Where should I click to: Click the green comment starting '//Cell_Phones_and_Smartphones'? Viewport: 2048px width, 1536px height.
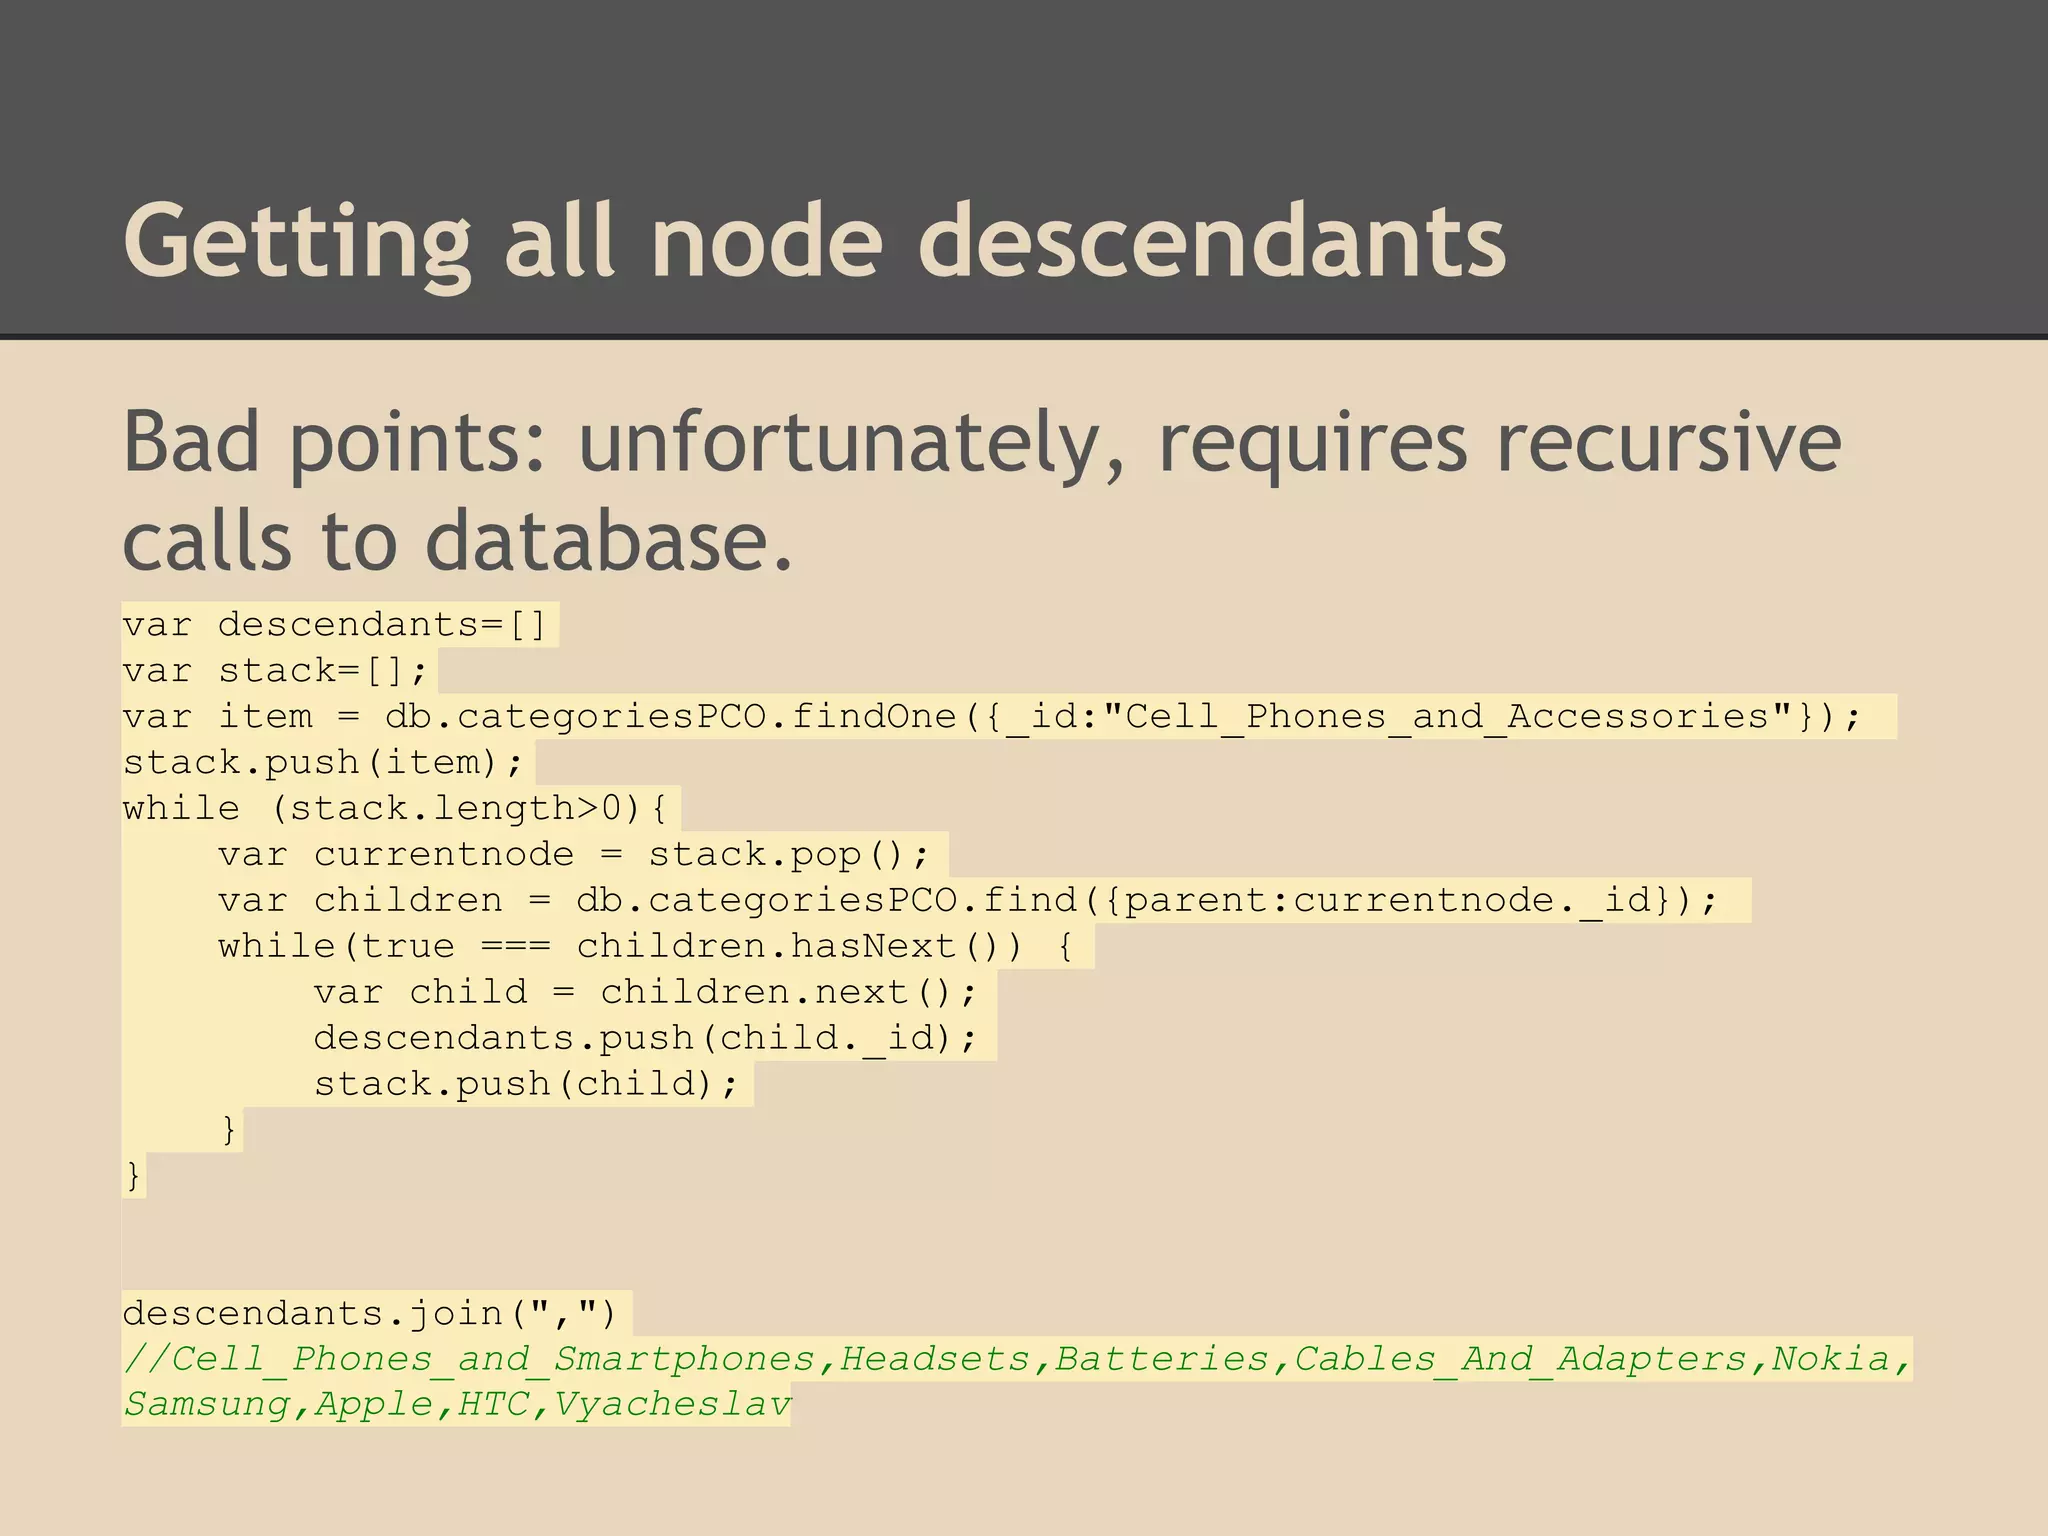[1017, 1359]
